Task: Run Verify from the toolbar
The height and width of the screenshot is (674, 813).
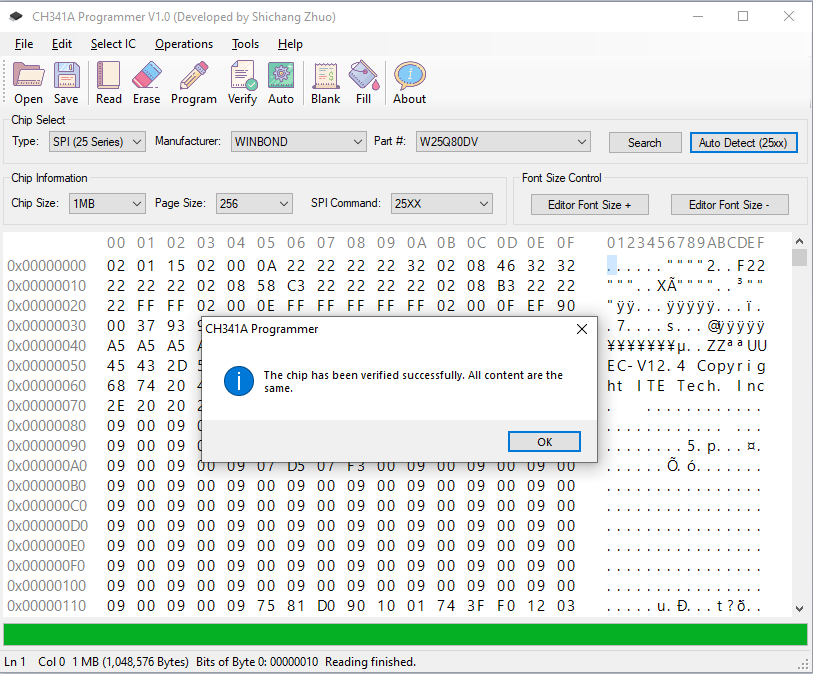Action: click(x=243, y=83)
